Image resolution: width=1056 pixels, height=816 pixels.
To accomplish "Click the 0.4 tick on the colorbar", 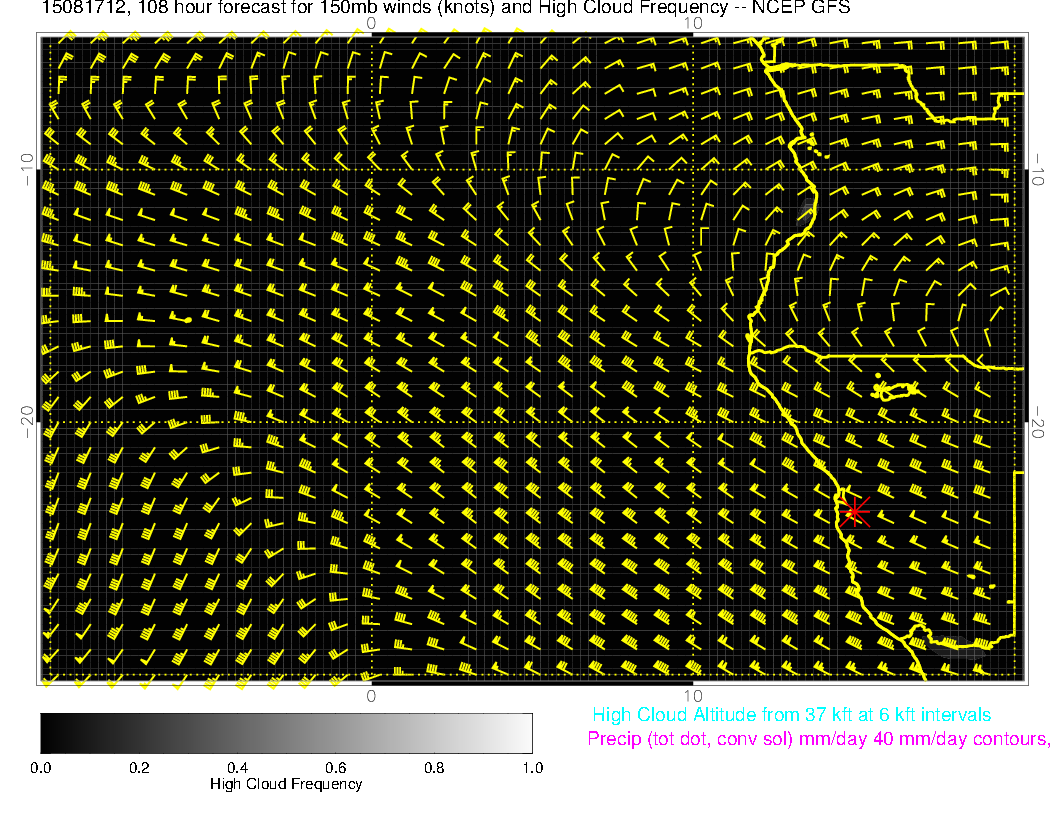I will [x=237, y=768].
